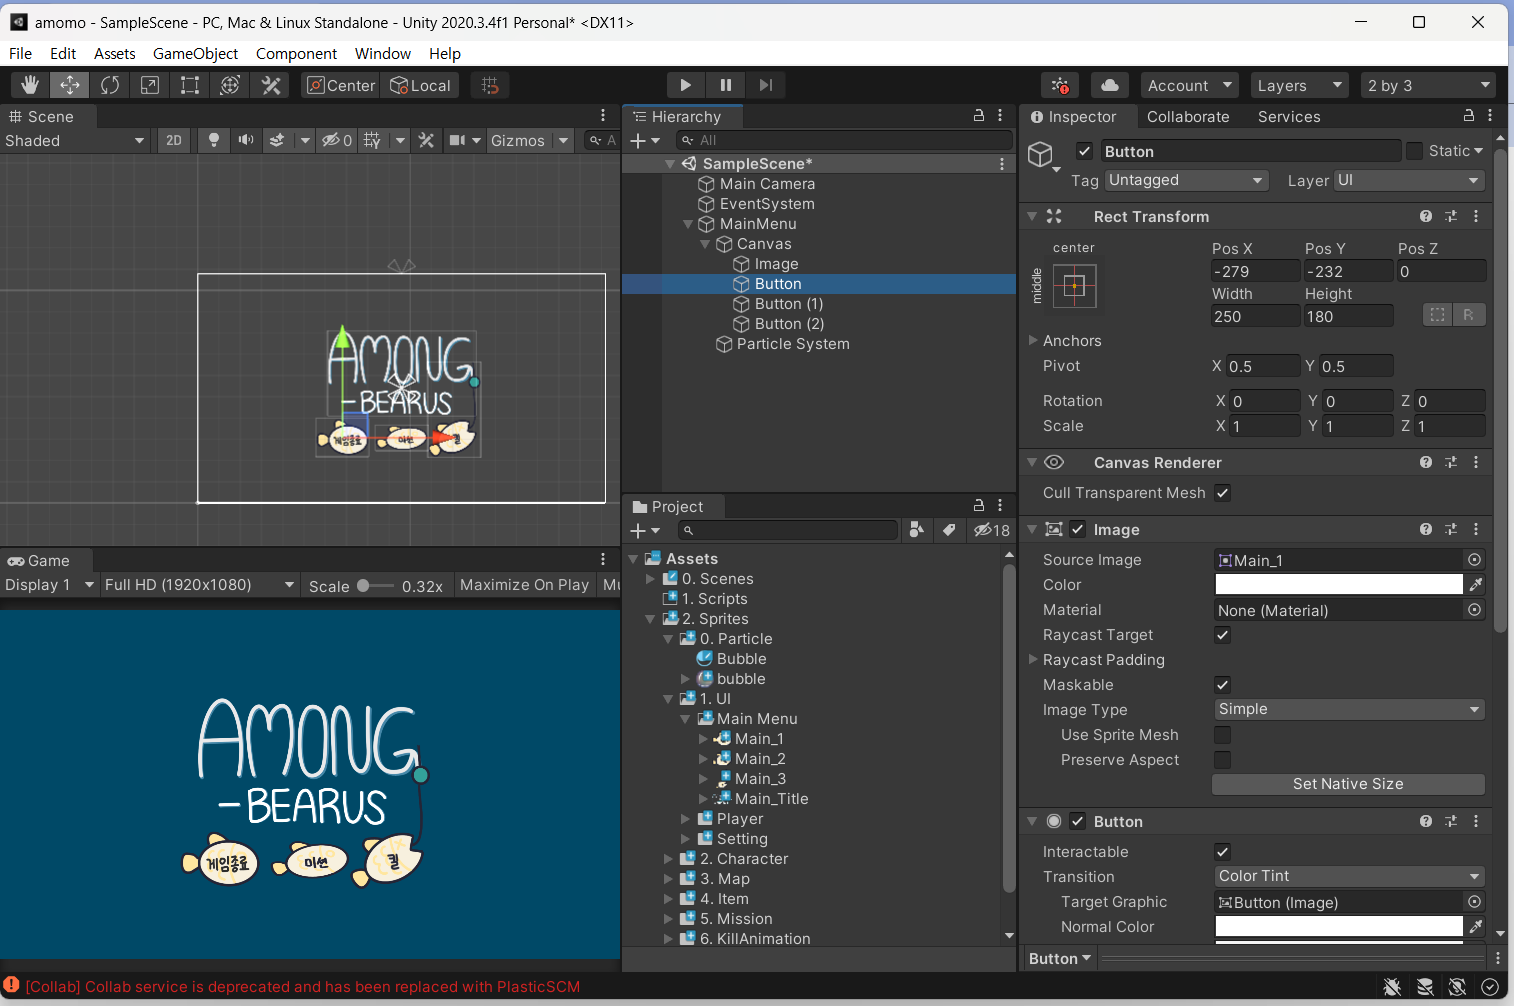
Task: Toggle Cull Transparent Mesh checkbox
Action: (1223, 493)
